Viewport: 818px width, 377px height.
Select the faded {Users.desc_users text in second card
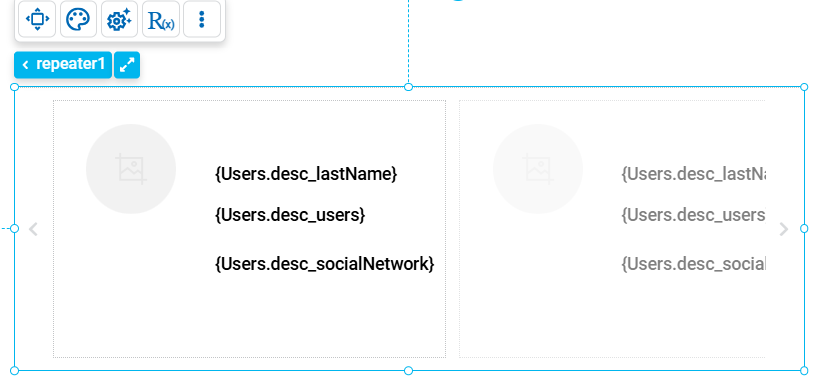click(694, 214)
